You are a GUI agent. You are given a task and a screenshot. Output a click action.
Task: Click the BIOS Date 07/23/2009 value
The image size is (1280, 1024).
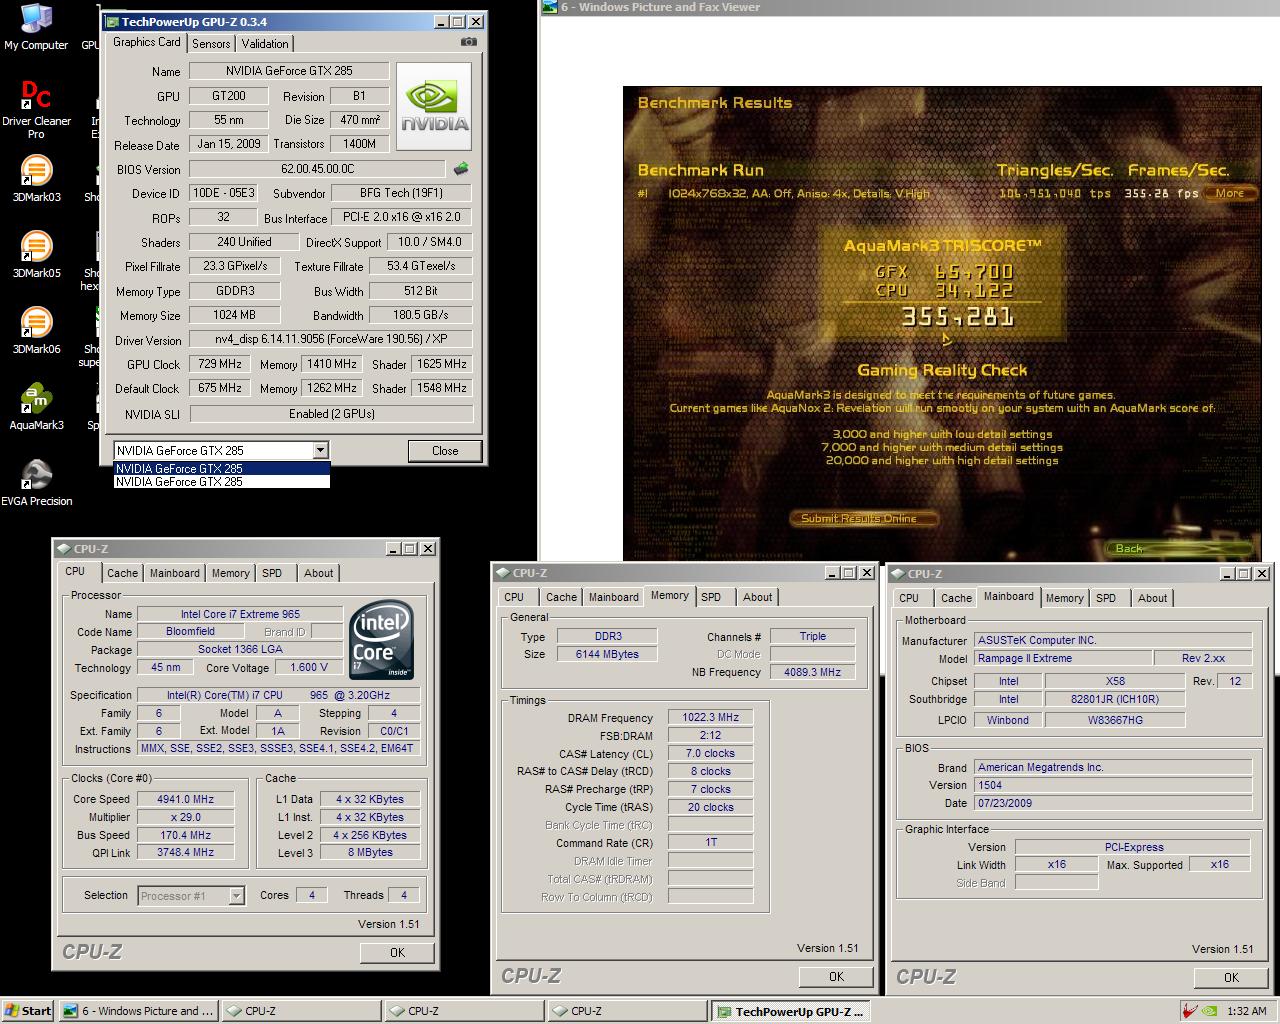coord(1112,803)
